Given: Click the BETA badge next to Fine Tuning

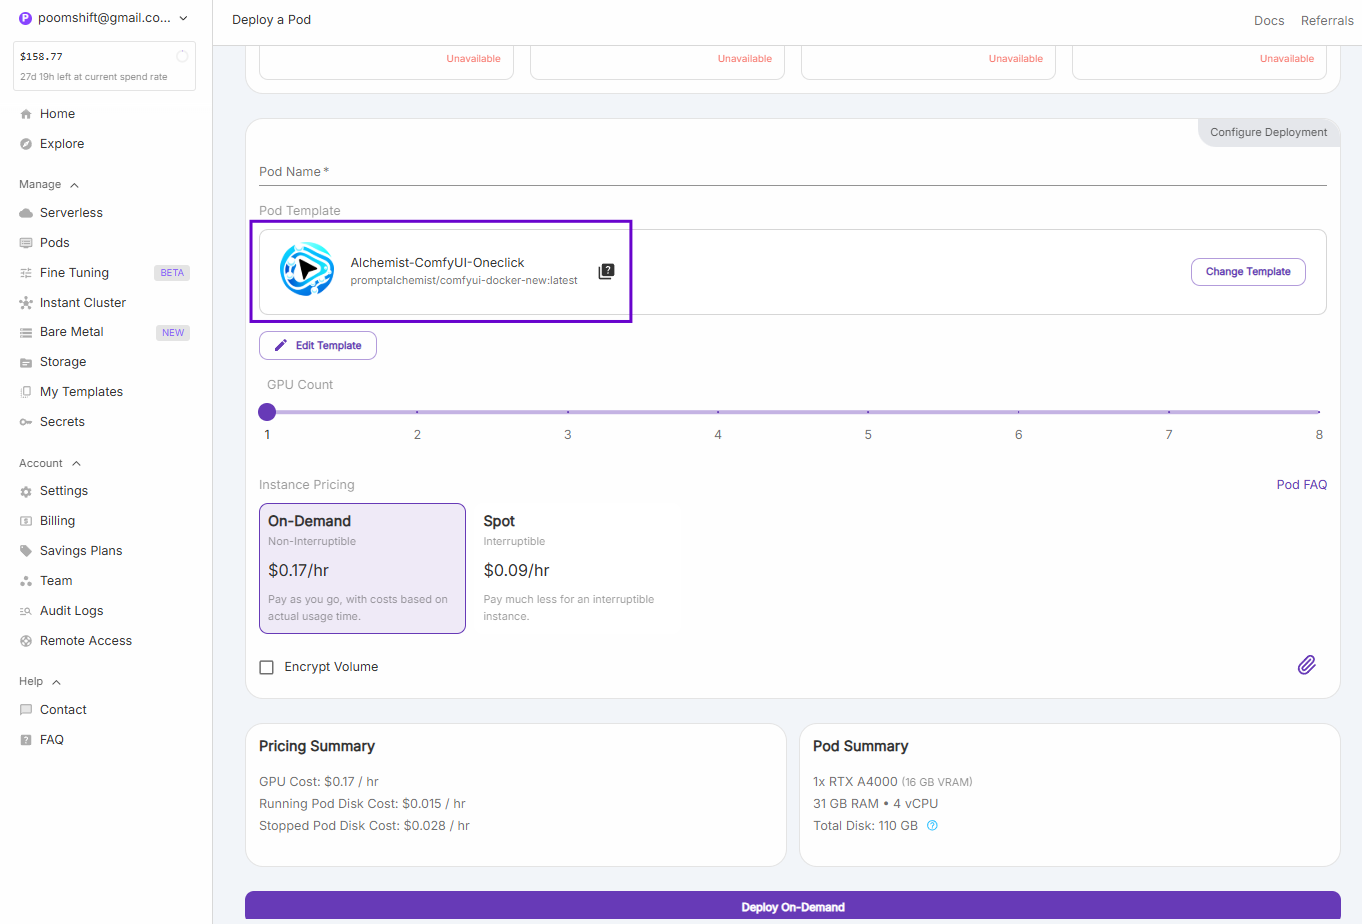Looking at the screenshot, I should [x=172, y=273].
